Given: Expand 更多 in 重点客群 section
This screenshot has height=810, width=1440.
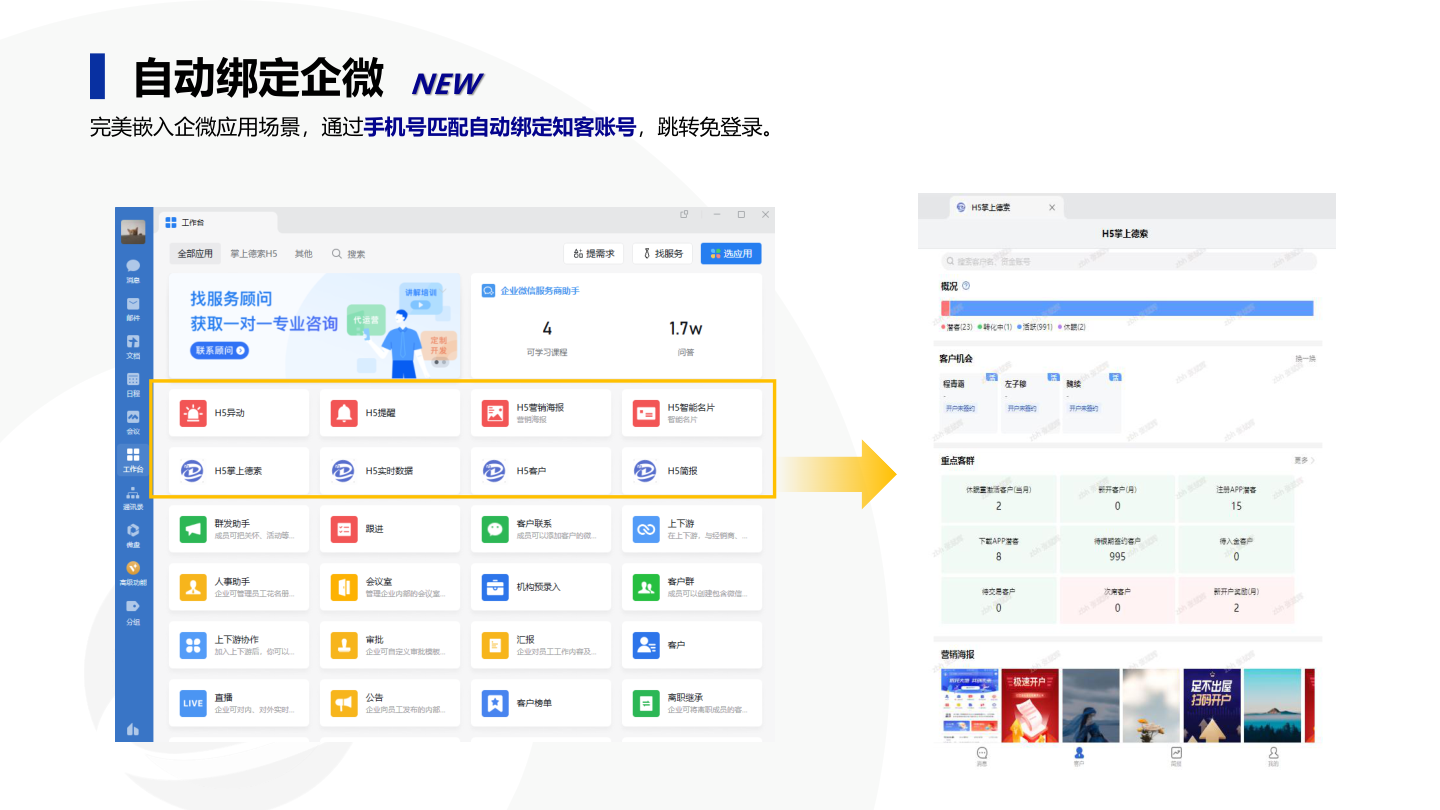Looking at the screenshot, I should [x=1304, y=461].
